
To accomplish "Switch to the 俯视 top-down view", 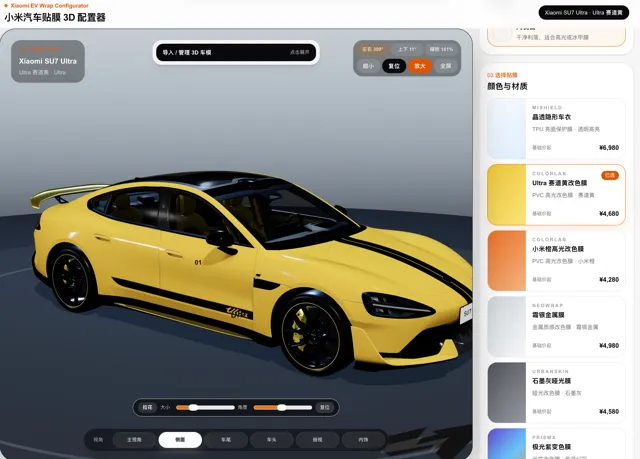I will [317, 440].
